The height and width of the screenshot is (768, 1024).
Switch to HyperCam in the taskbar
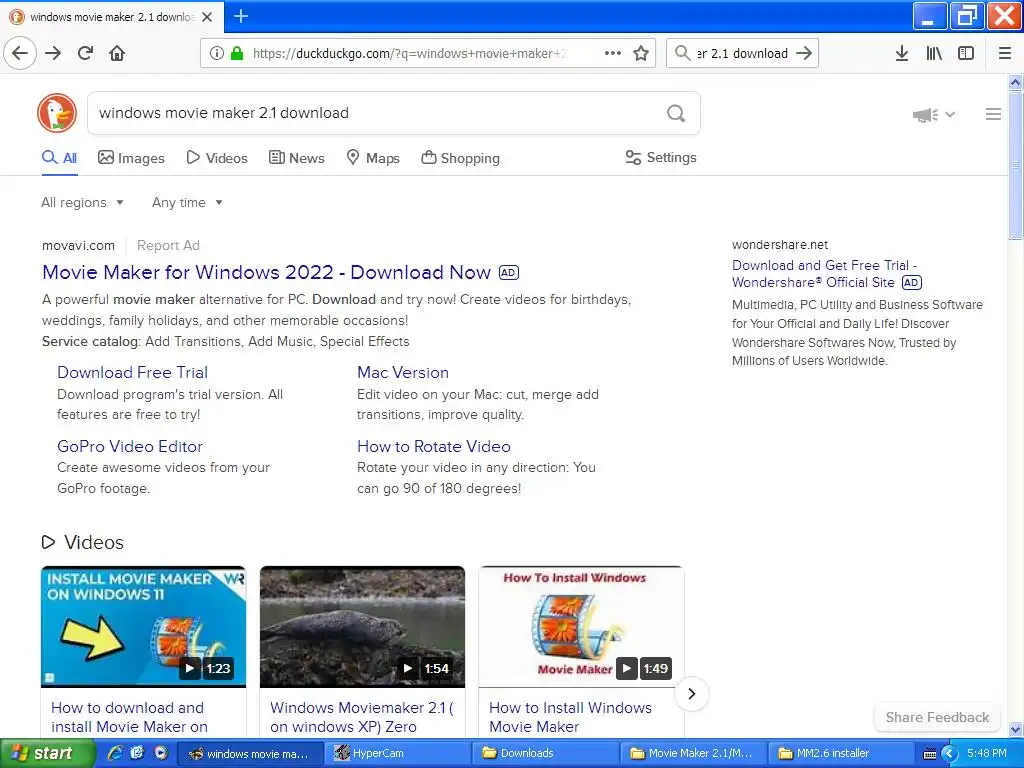(x=398, y=753)
